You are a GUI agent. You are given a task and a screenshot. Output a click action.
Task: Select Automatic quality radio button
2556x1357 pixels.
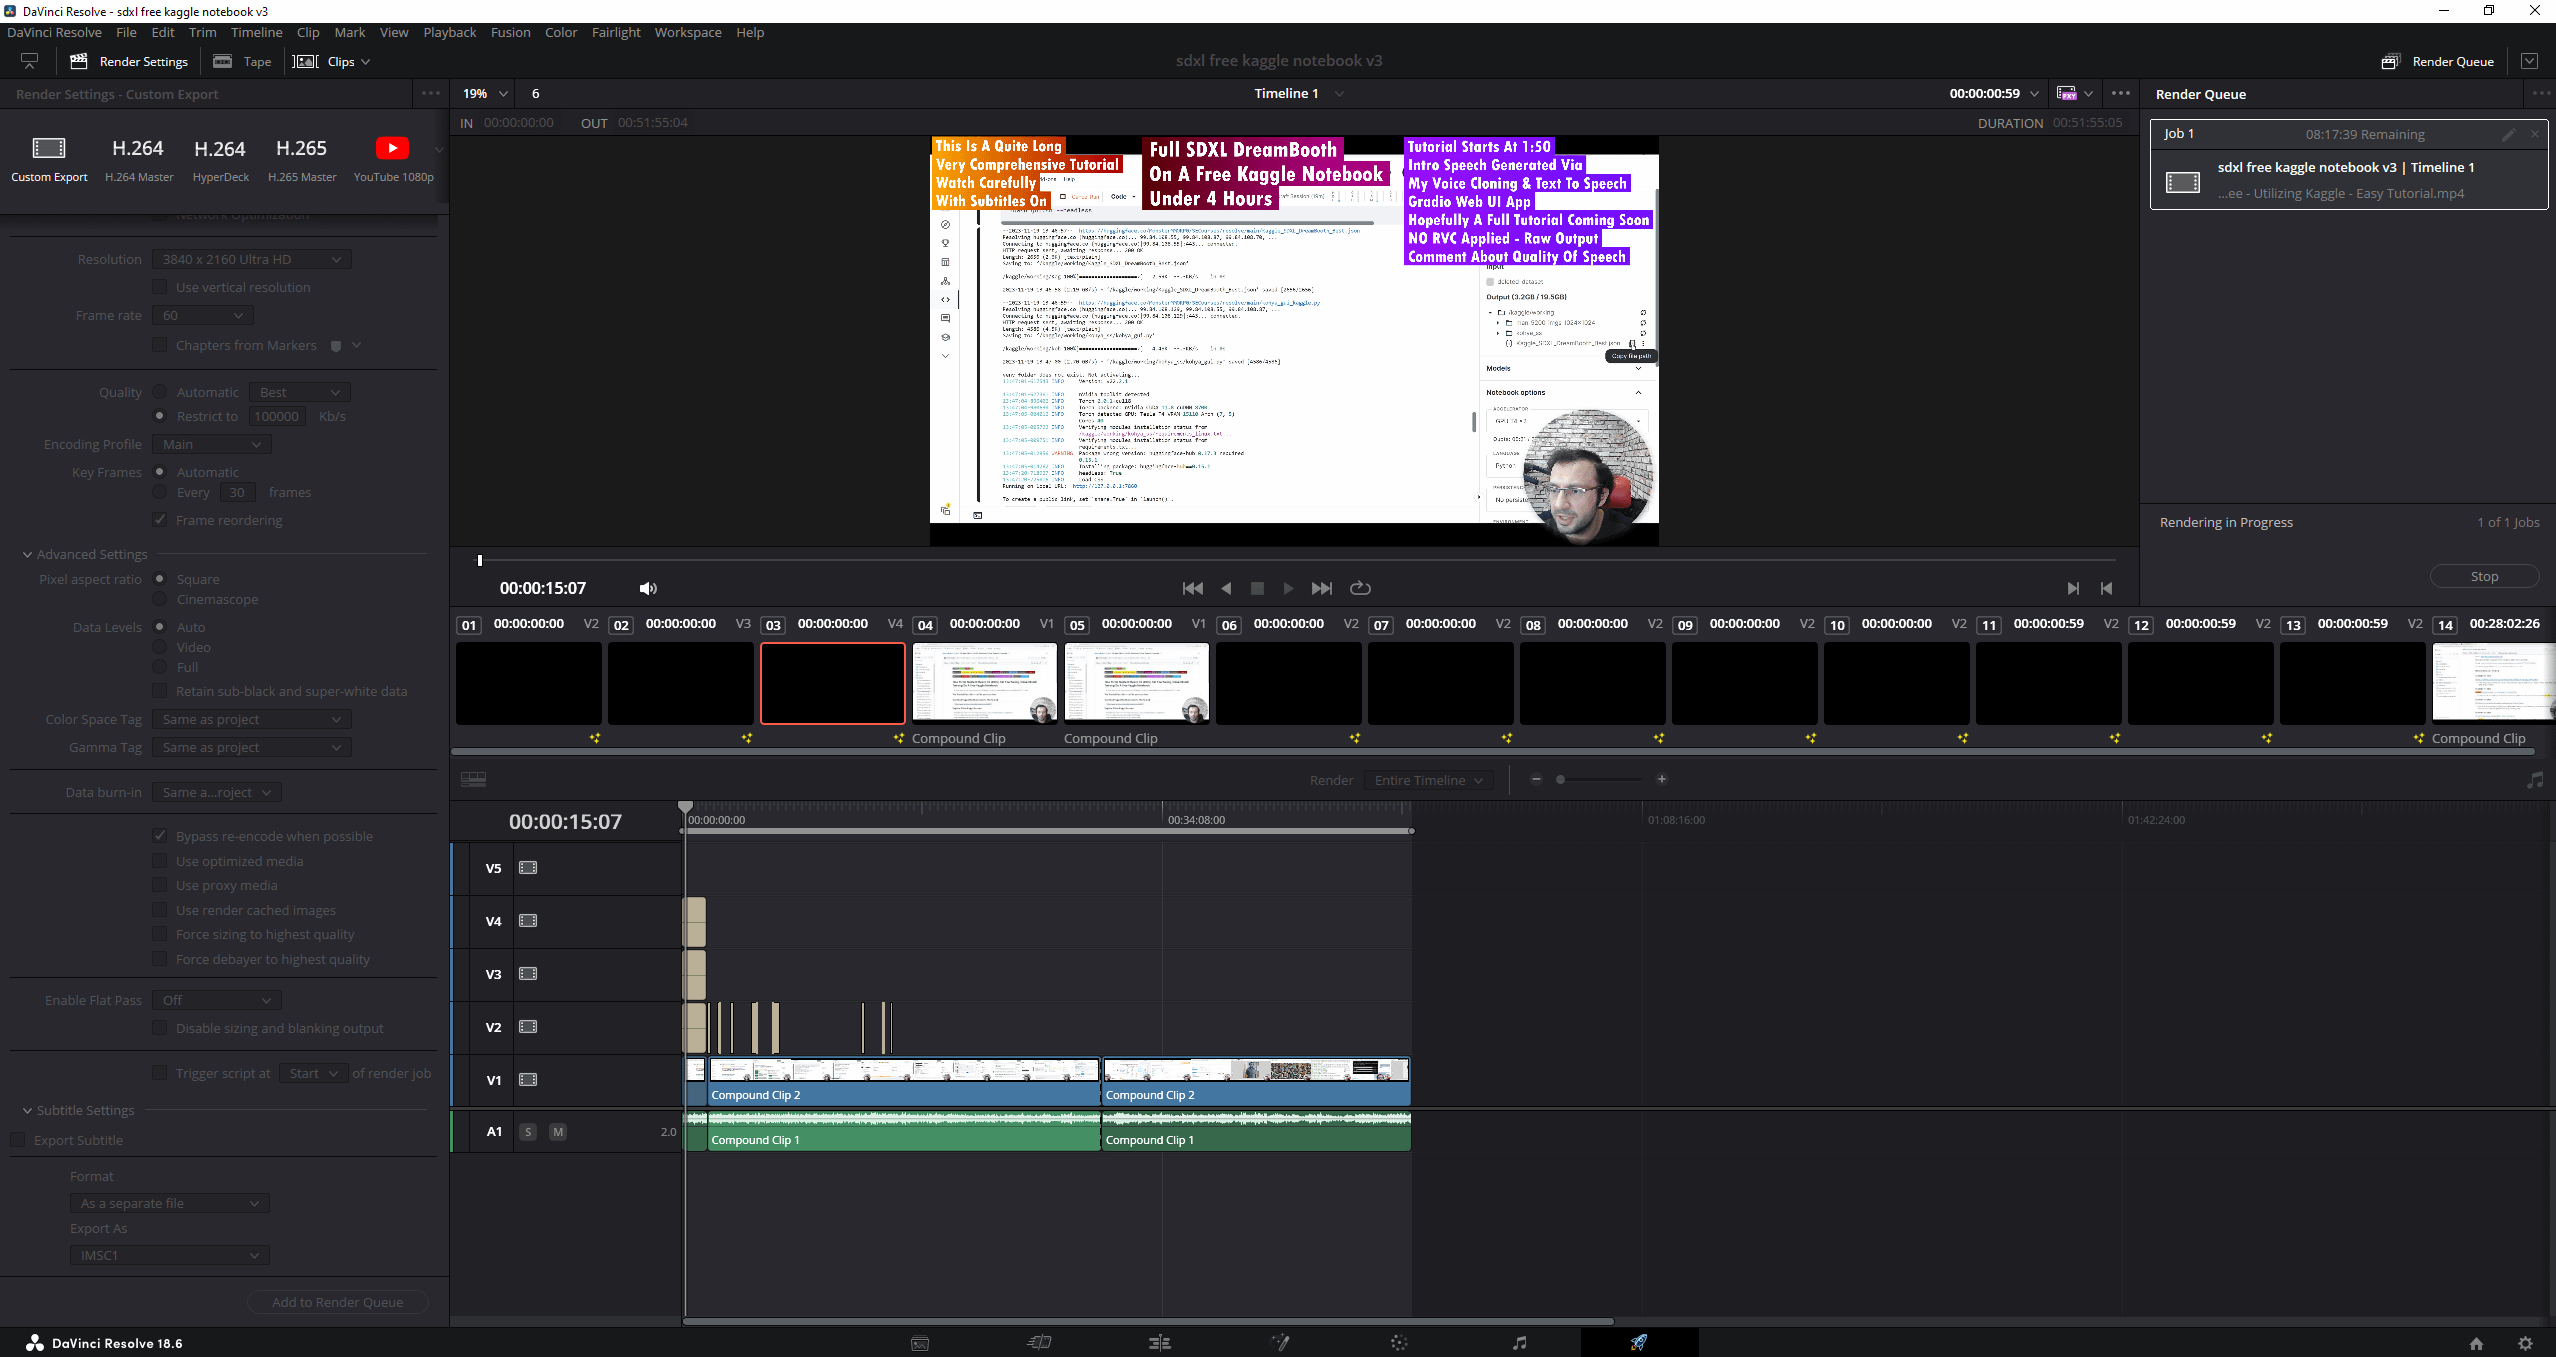[x=159, y=392]
